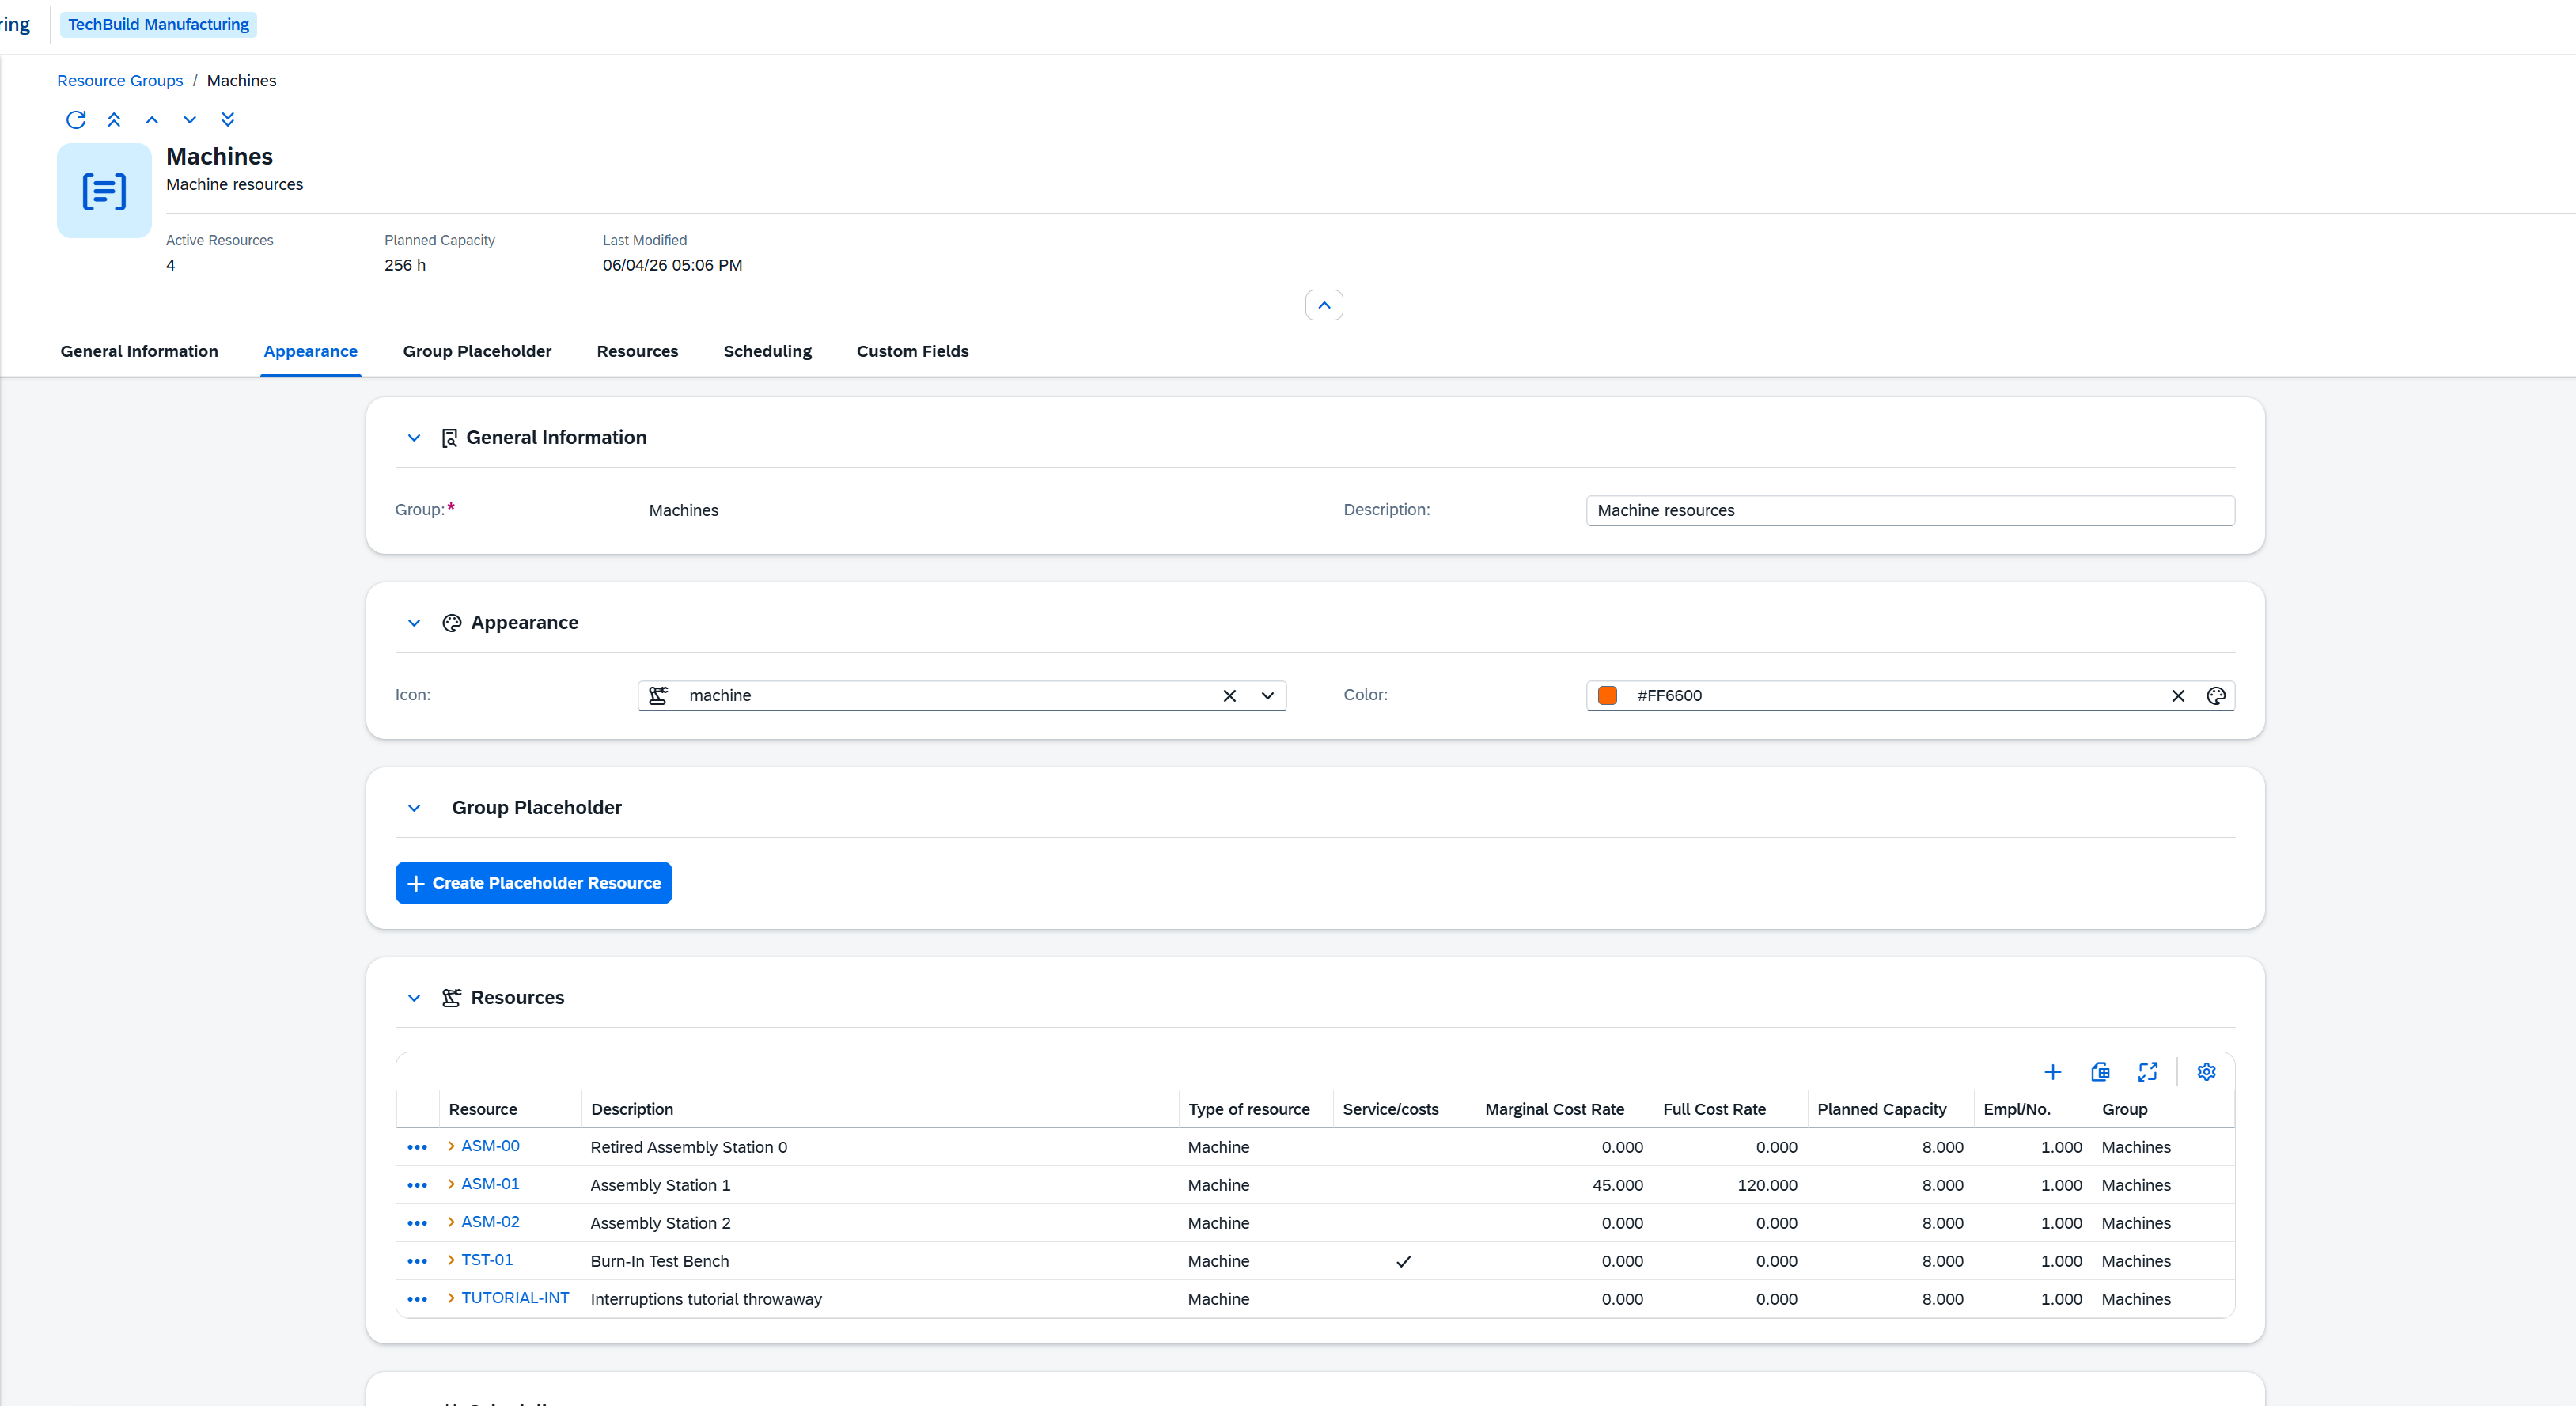The height and width of the screenshot is (1406, 2576).
Task: Expand the TUTORIAL-INT row arrow
Action: (x=451, y=1298)
